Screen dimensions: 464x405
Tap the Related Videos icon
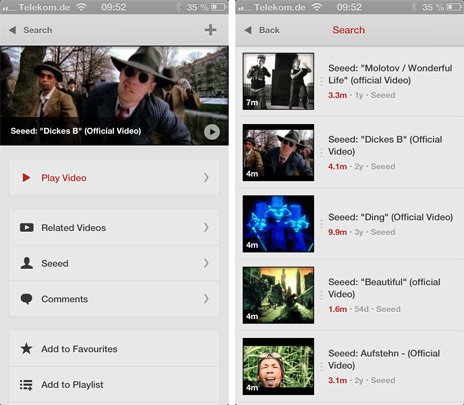[27, 228]
